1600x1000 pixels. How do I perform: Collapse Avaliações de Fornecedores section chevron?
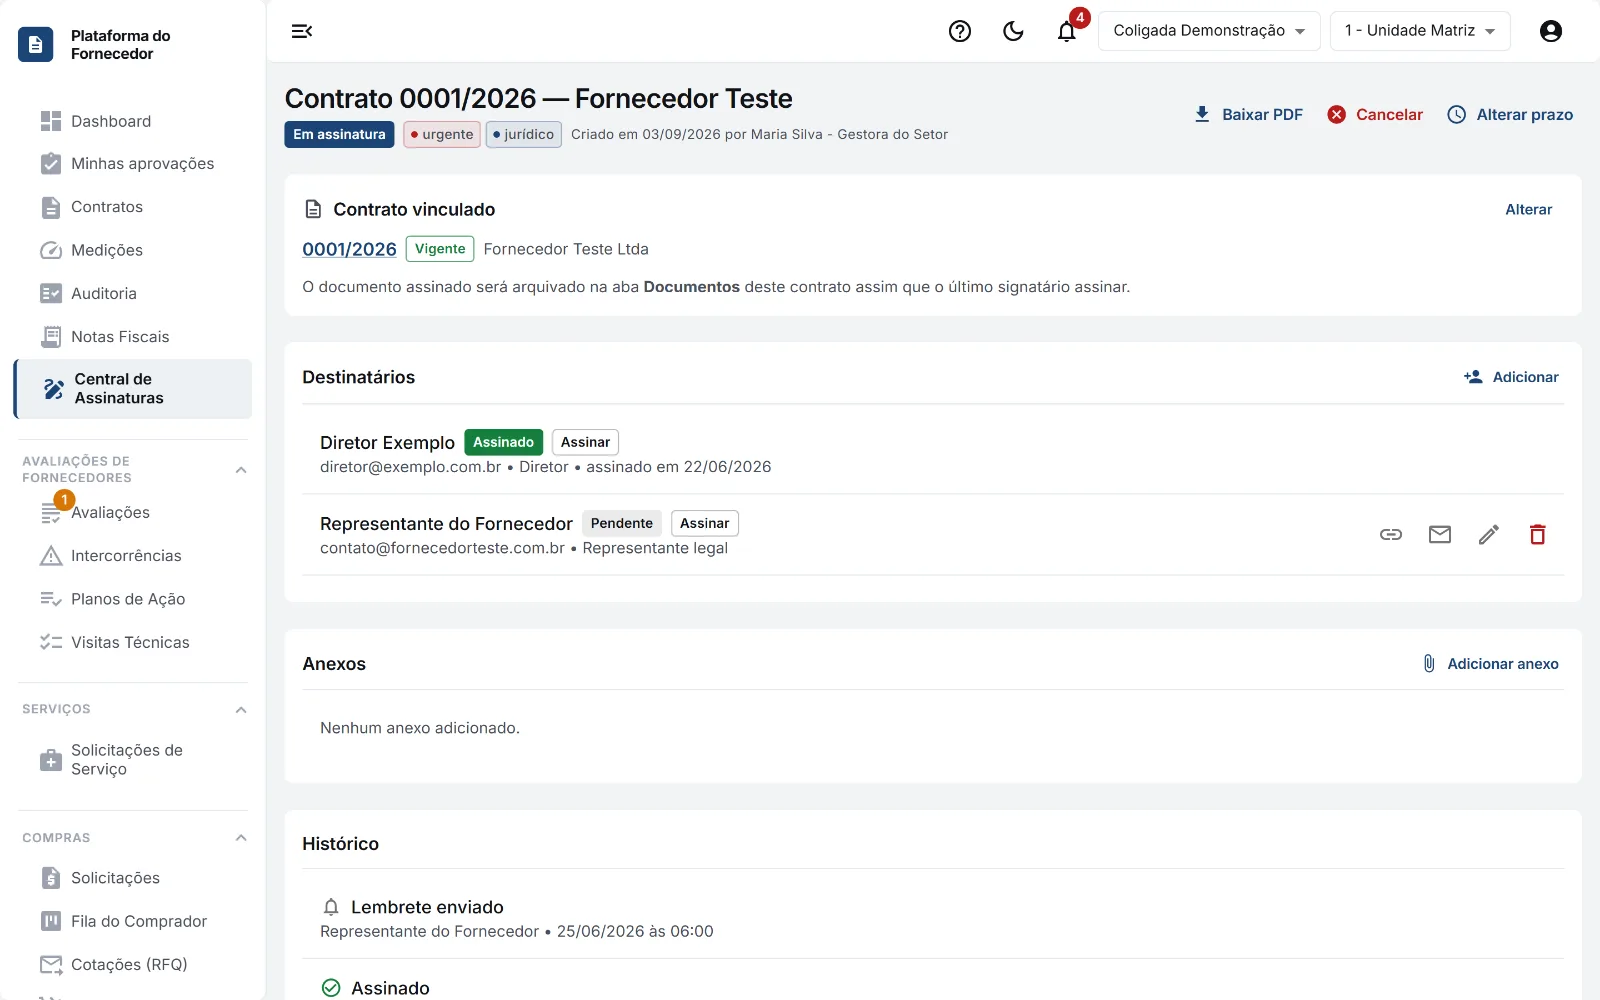click(241, 470)
